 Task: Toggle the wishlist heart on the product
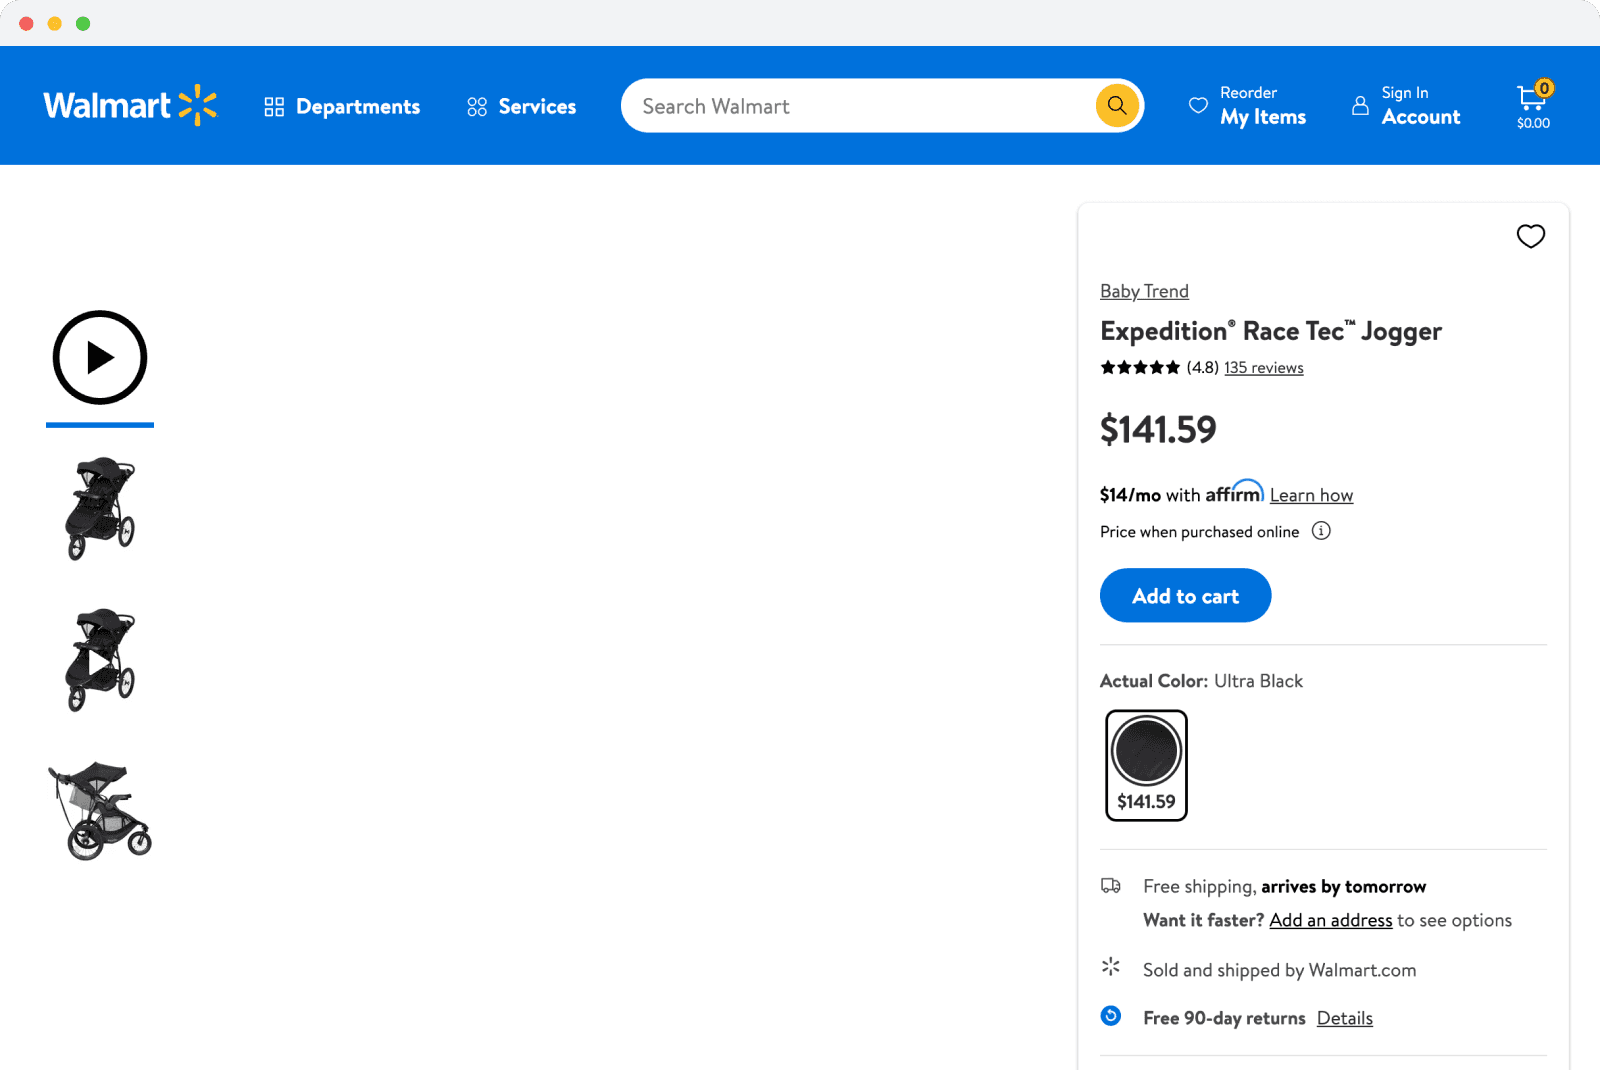tap(1531, 237)
